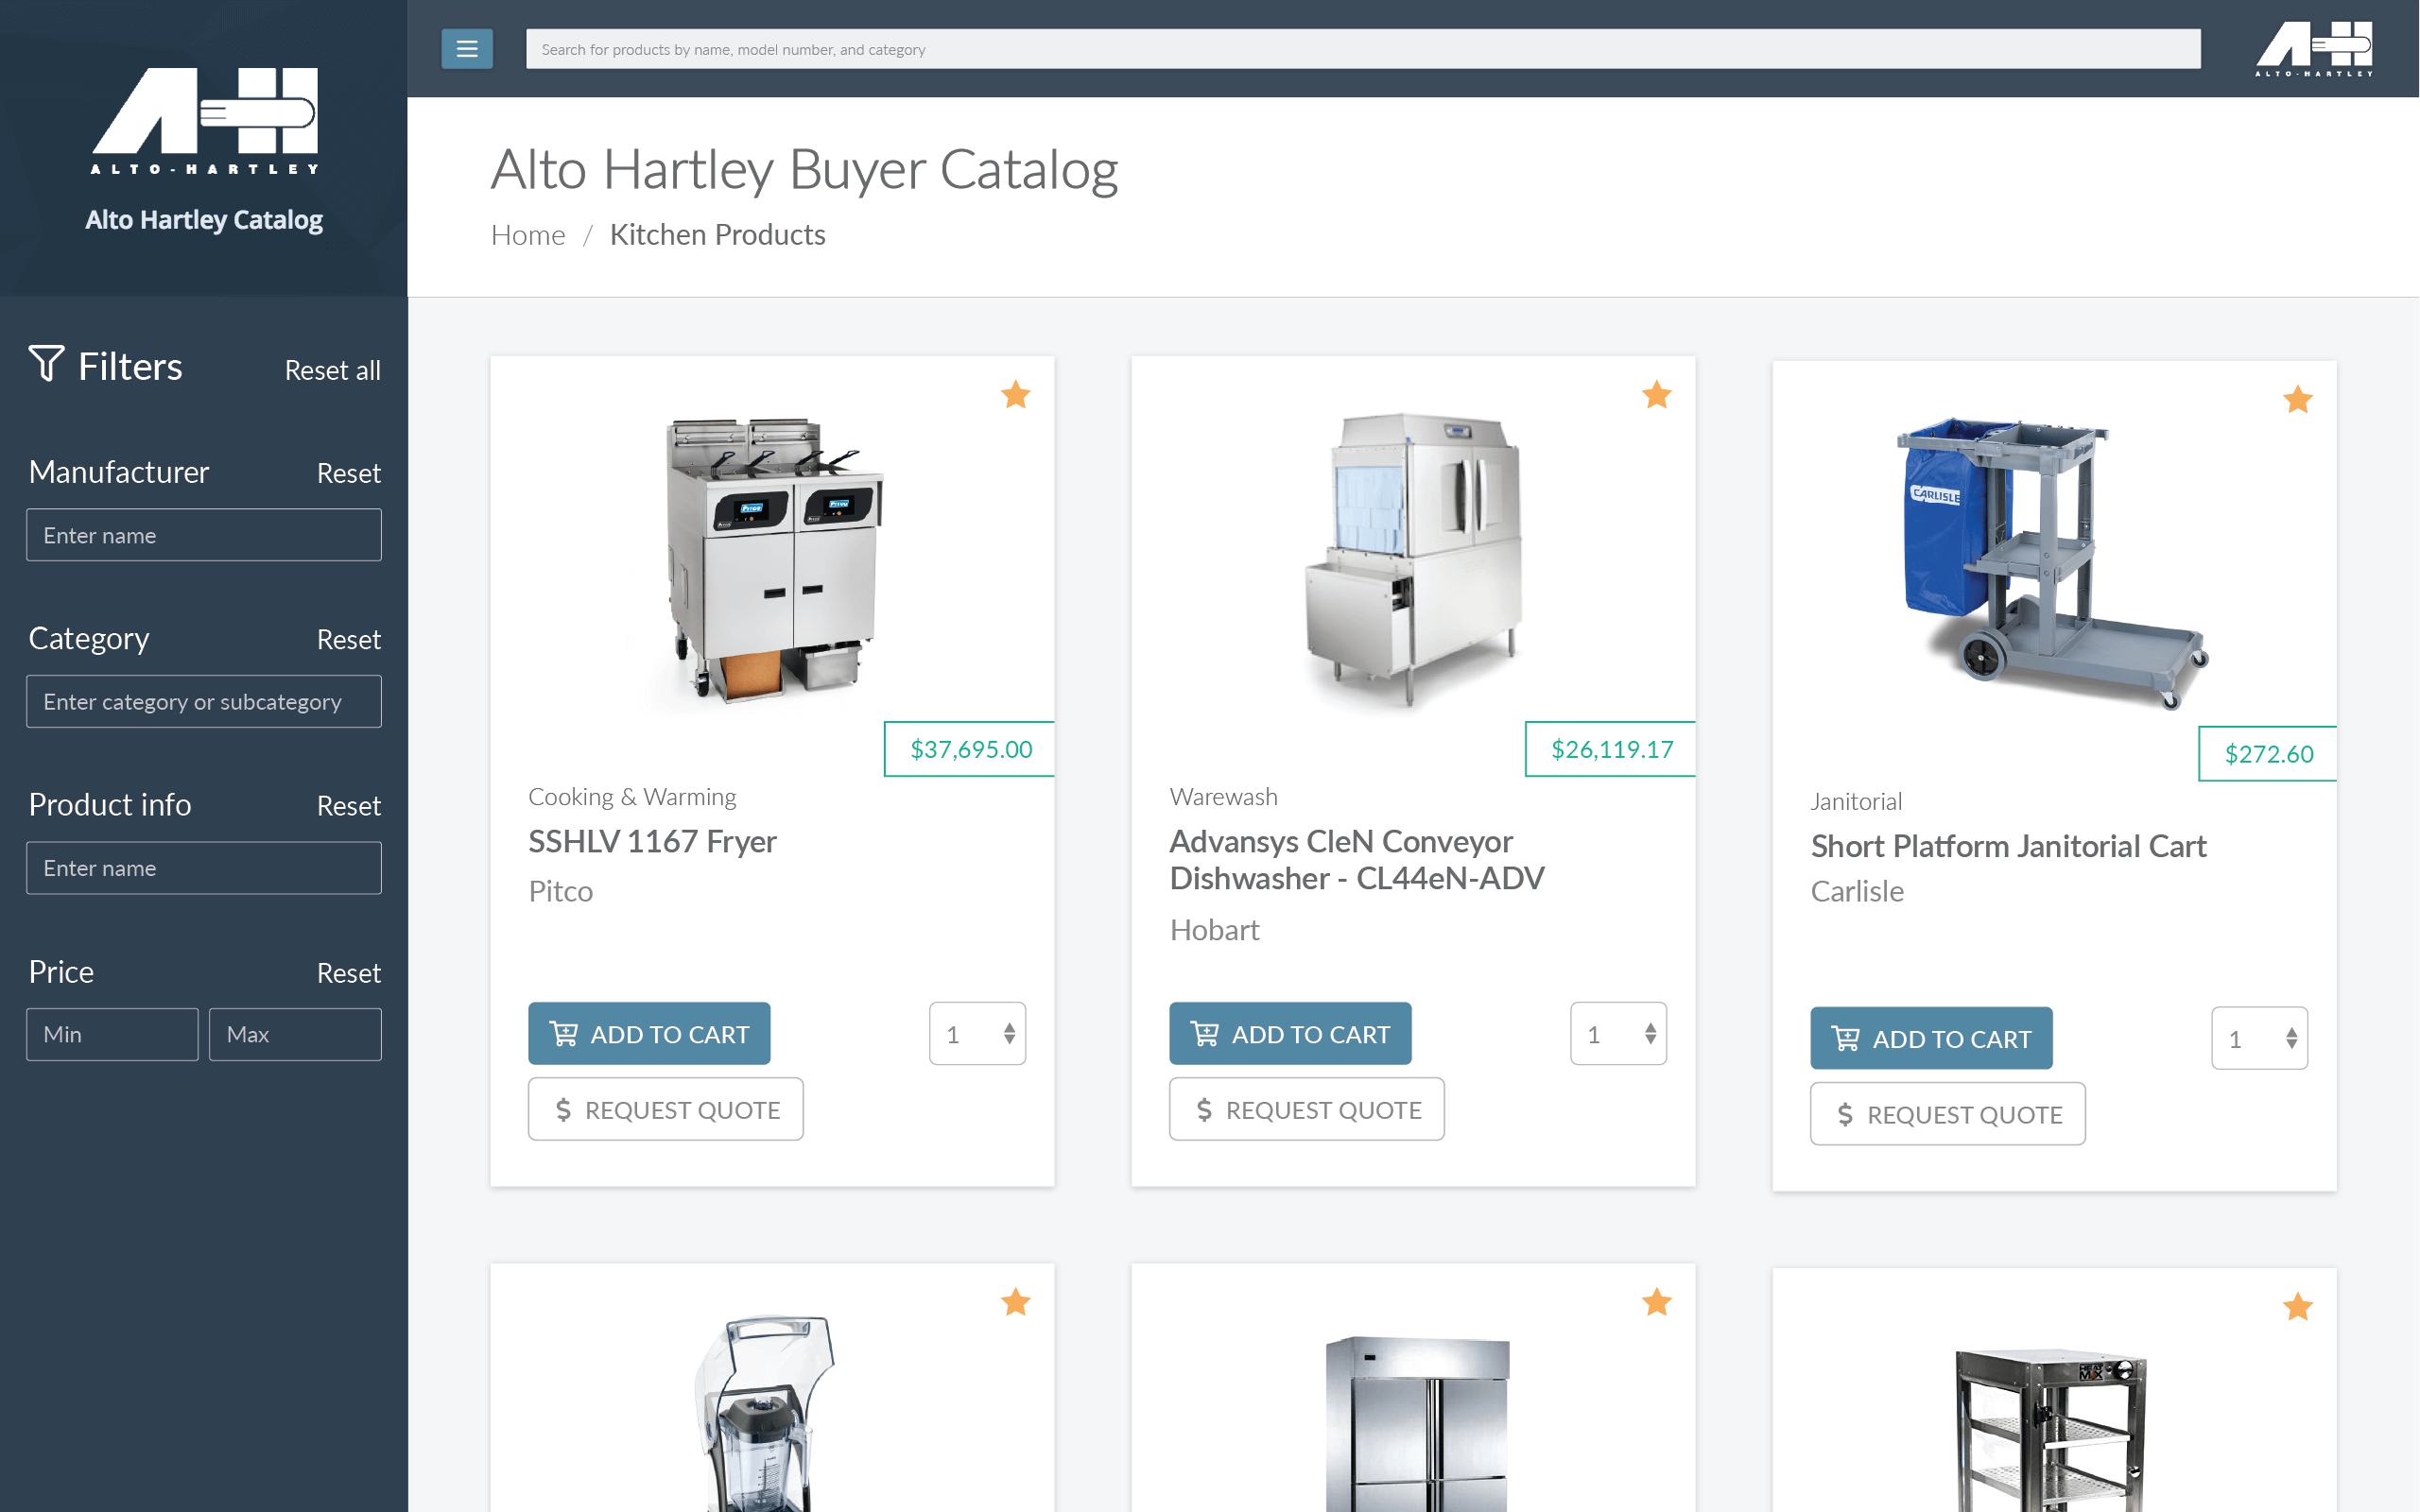Click Reset all filters
The image size is (2420, 1512).
click(x=332, y=369)
